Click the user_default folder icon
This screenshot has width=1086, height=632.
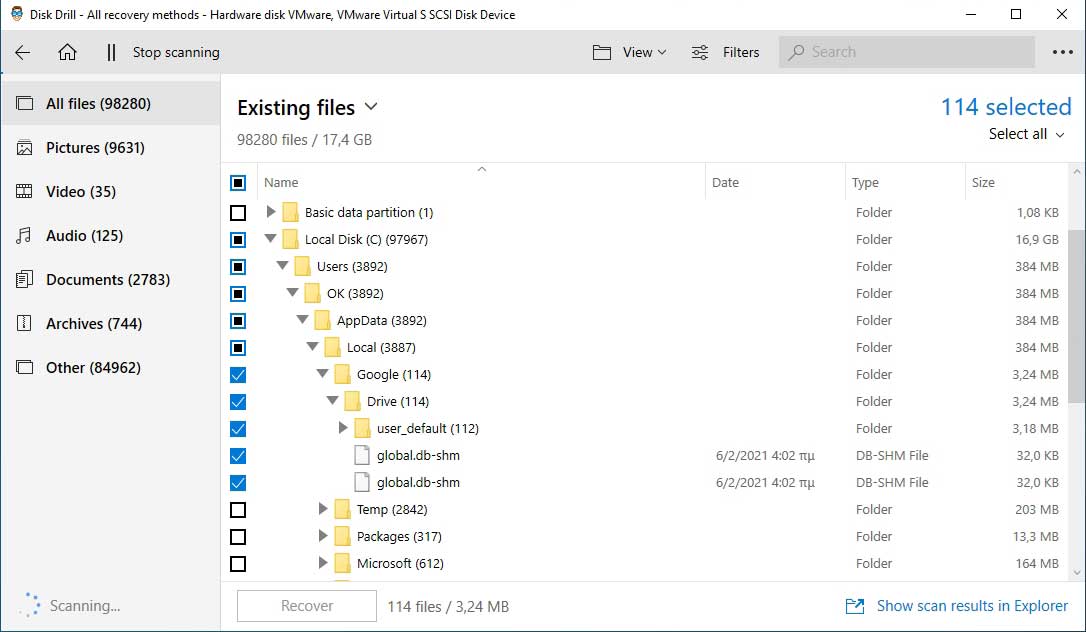(362, 428)
